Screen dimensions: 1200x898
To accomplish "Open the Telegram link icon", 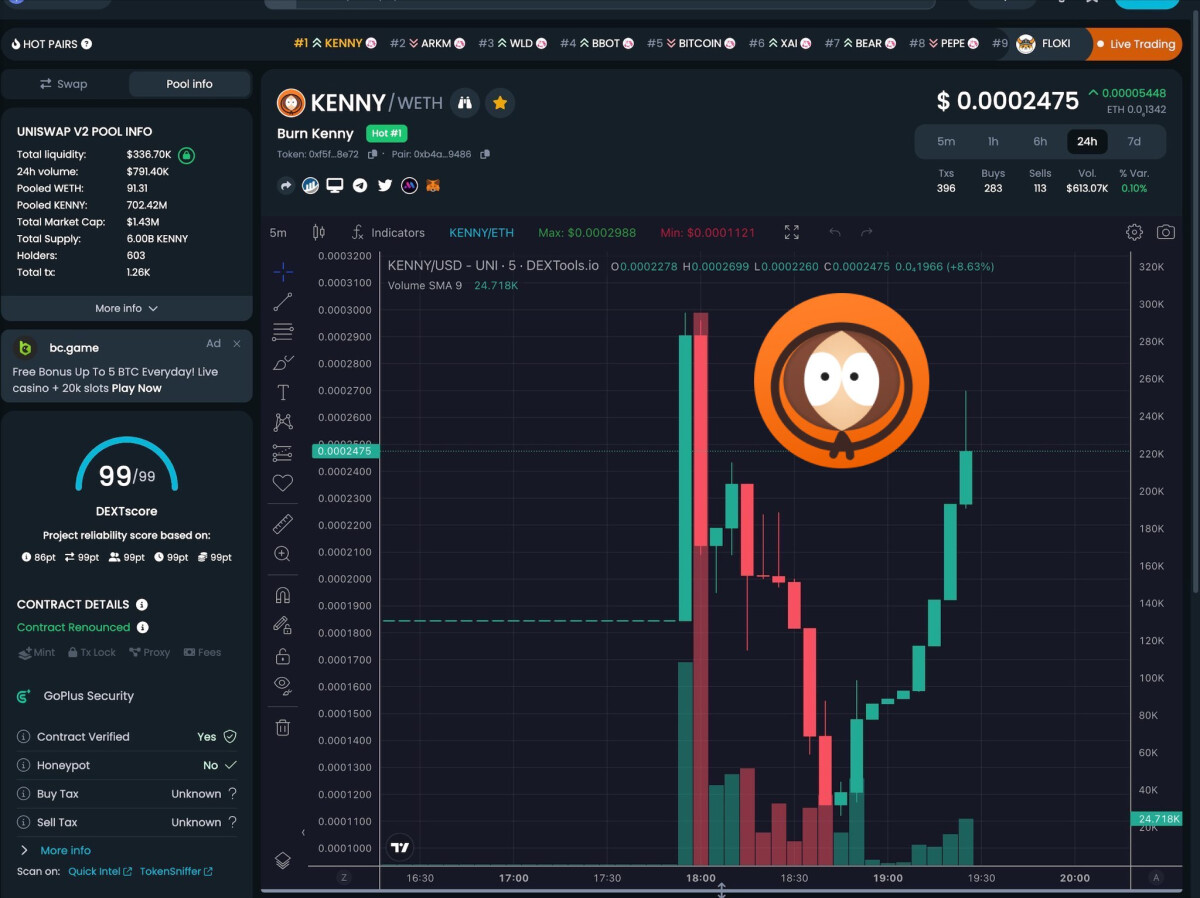I will 360,185.
